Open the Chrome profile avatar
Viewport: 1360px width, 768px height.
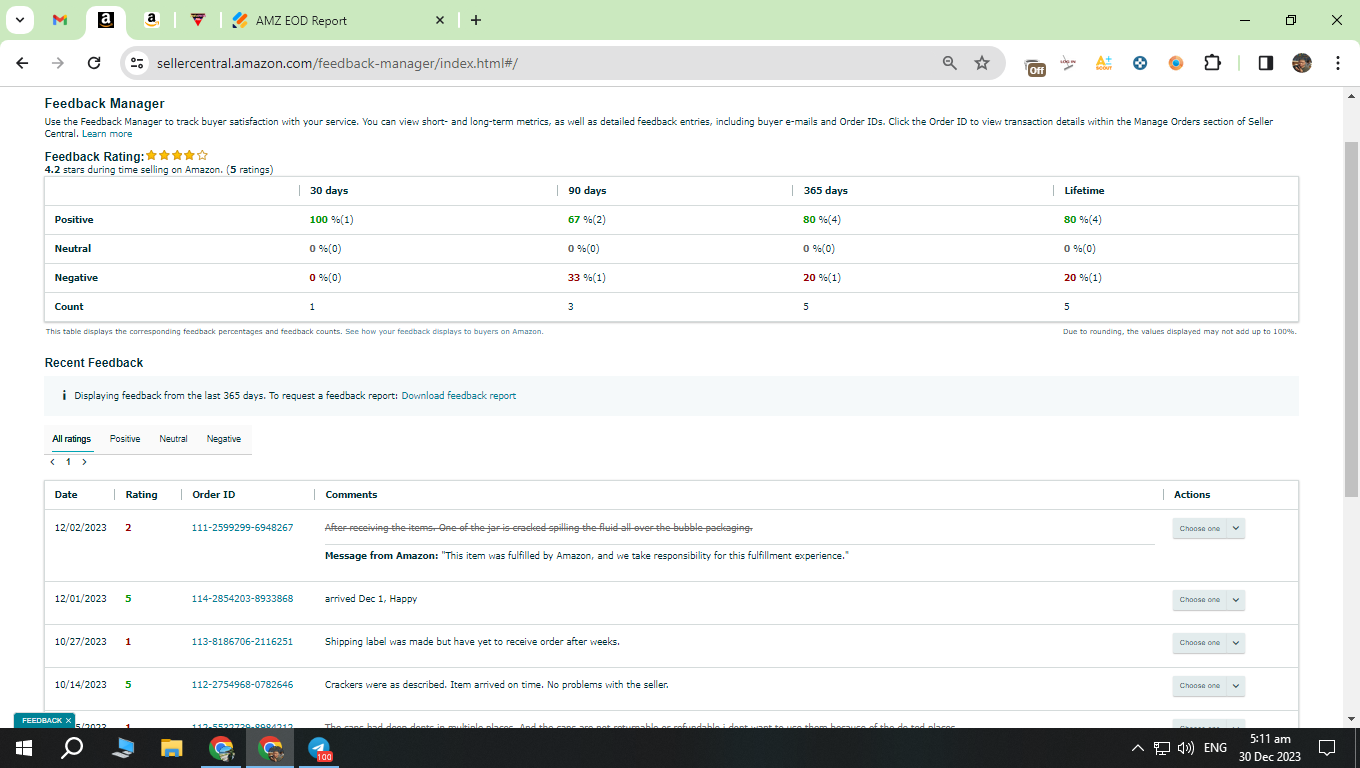[x=1301, y=63]
